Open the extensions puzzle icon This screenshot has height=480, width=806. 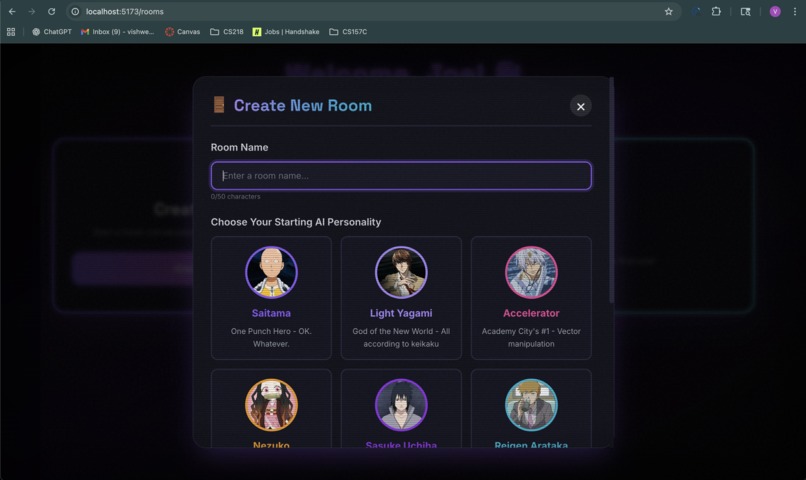pyautogui.click(x=716, y=11)
